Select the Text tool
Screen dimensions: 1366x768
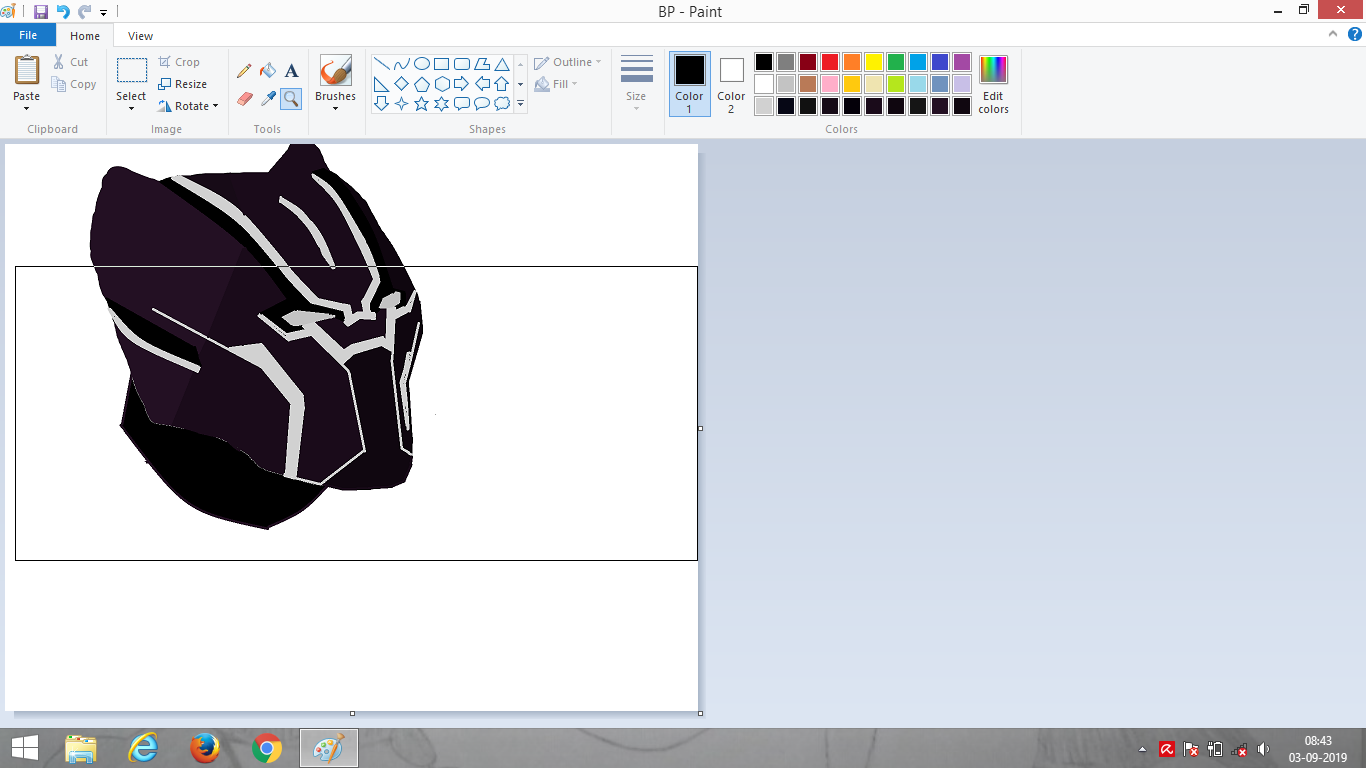[291, 71]
